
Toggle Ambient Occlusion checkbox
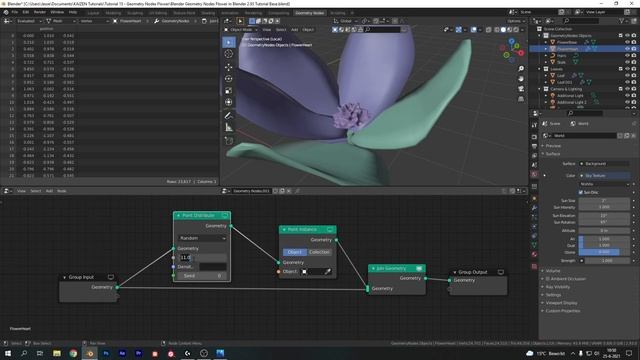[548, 279]
